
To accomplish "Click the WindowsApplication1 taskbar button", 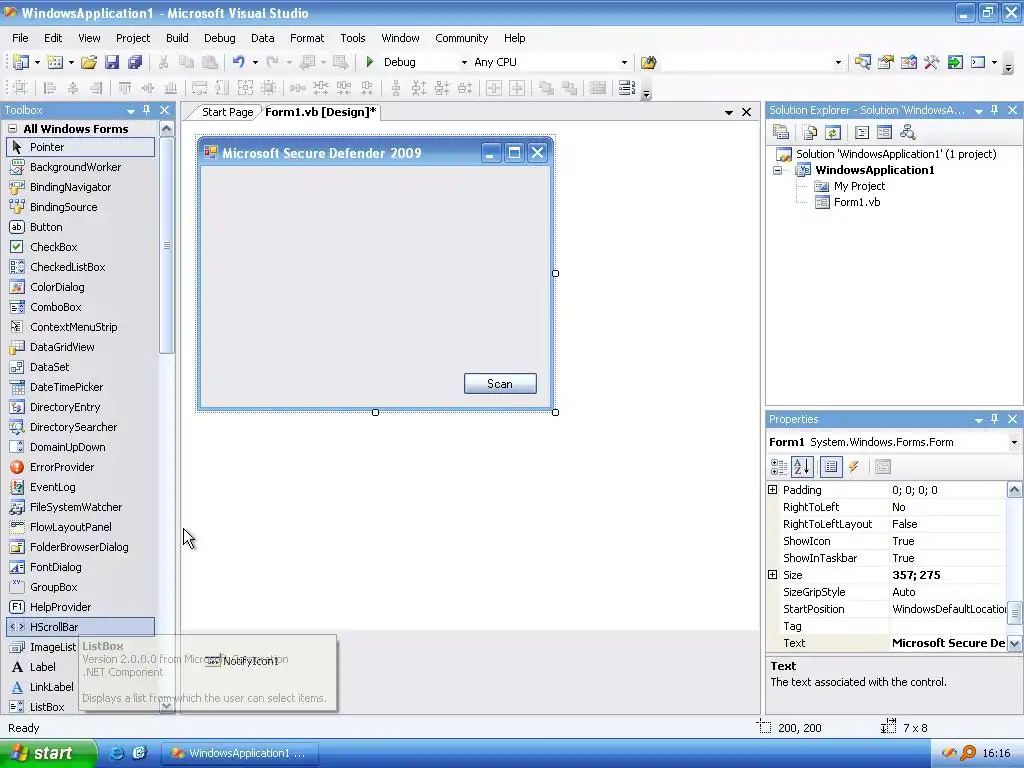I will [240, 753].
